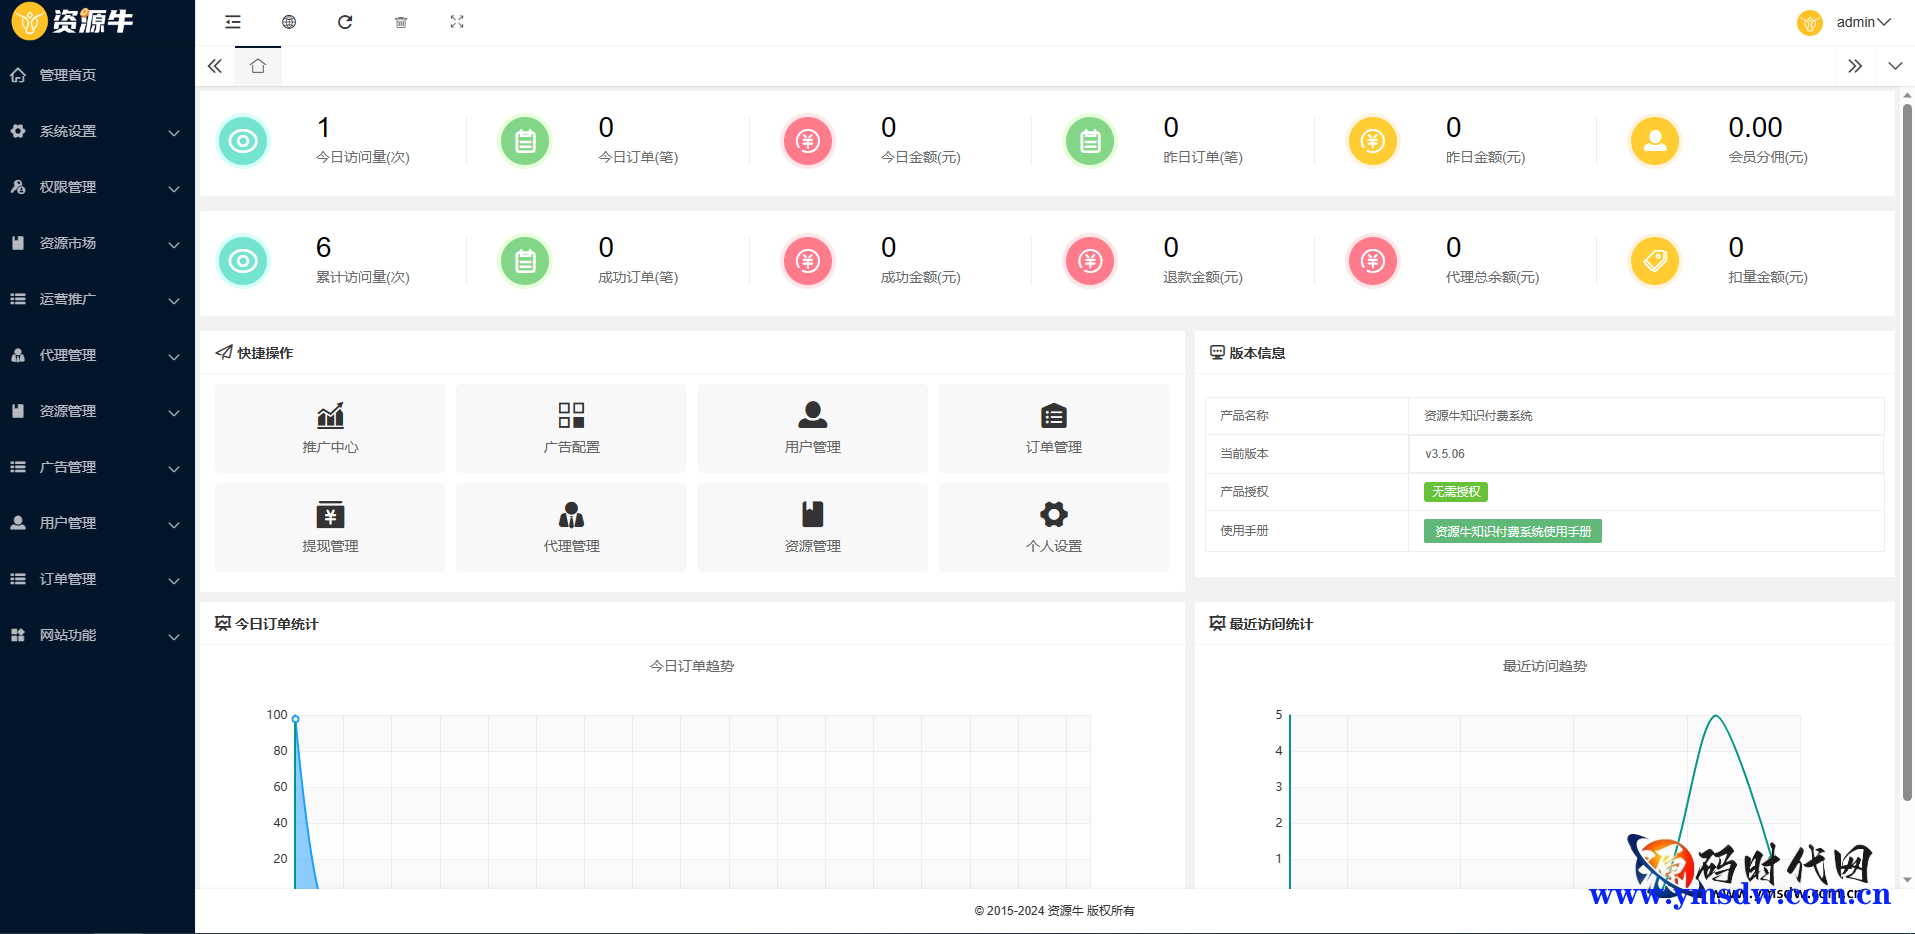Click the 无需授权 green badge
This screenshot has width=1915, height=934.
click(1455, 492)
